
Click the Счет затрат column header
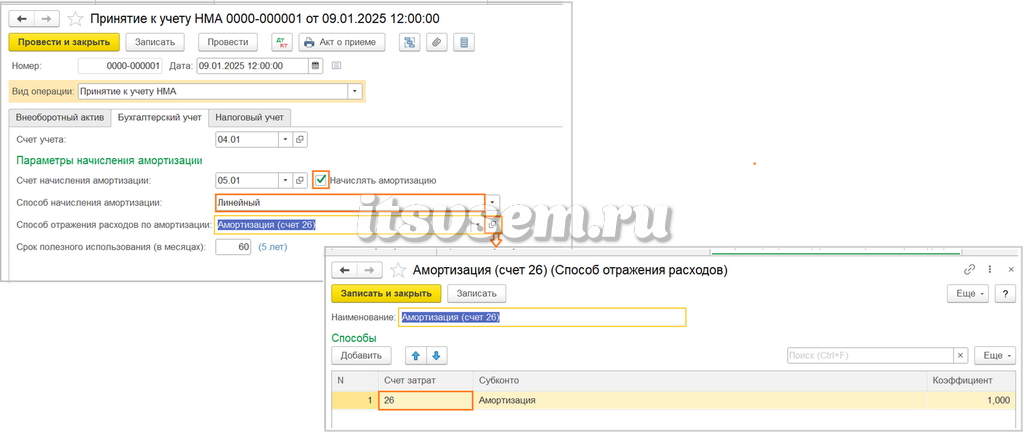tap(426, 381)
